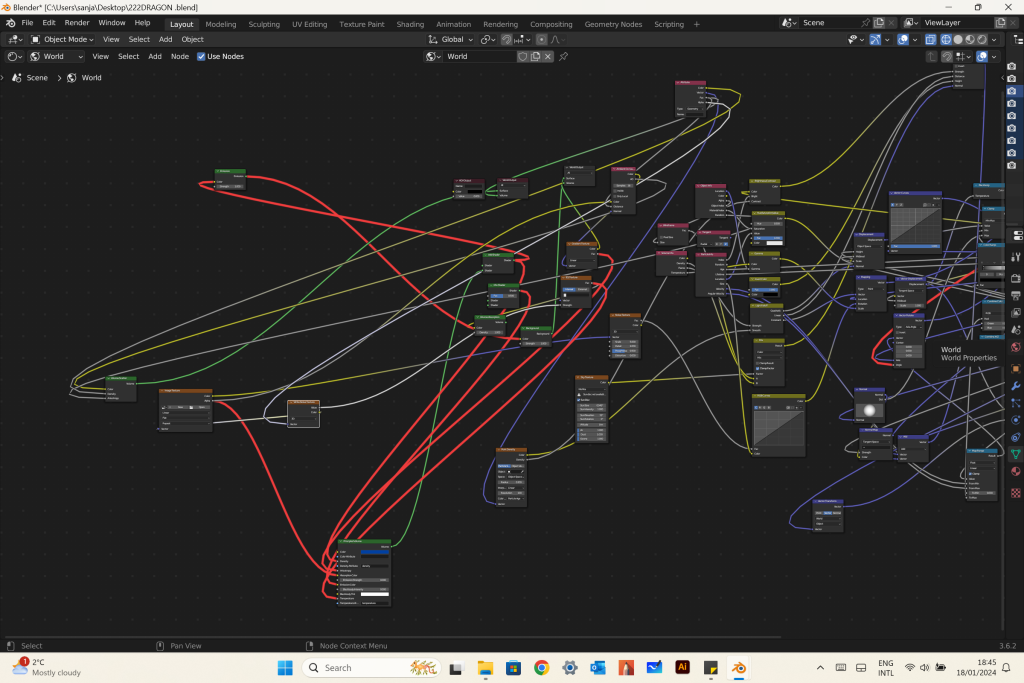Image resolution: width=1024 pixels, height=683 pixels.
Task: Toggle node editor snapping
Action: [x=947, y=56]
